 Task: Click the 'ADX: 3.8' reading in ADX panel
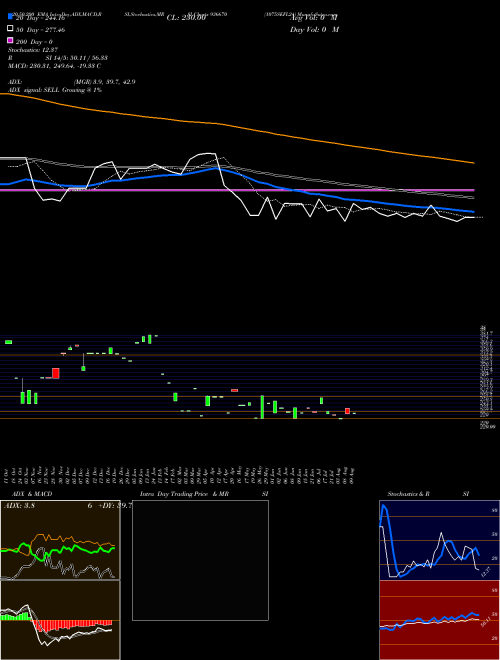point(19,506)
